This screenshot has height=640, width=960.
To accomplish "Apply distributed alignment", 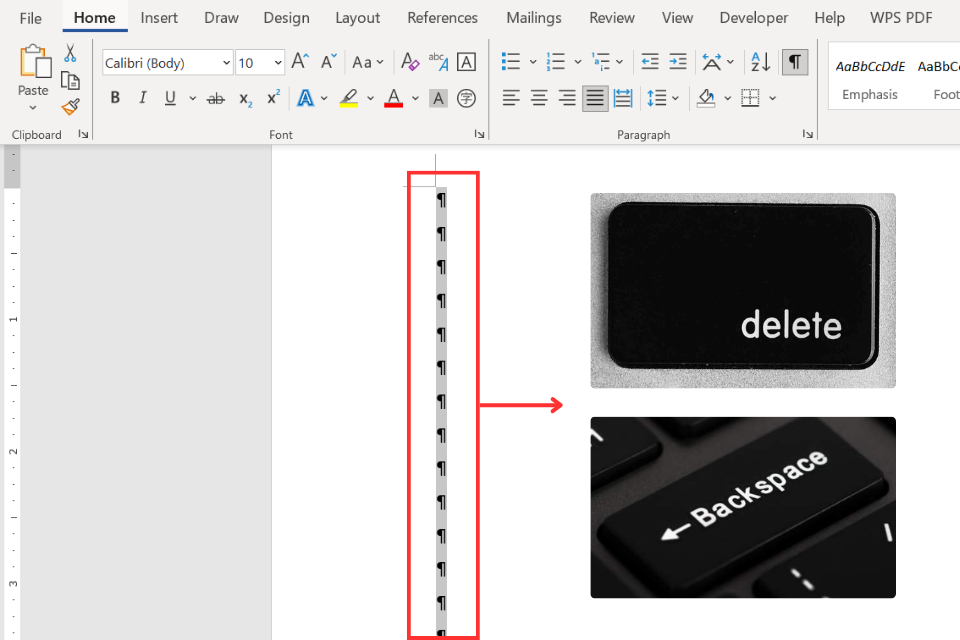I will [x=623, y=98].
